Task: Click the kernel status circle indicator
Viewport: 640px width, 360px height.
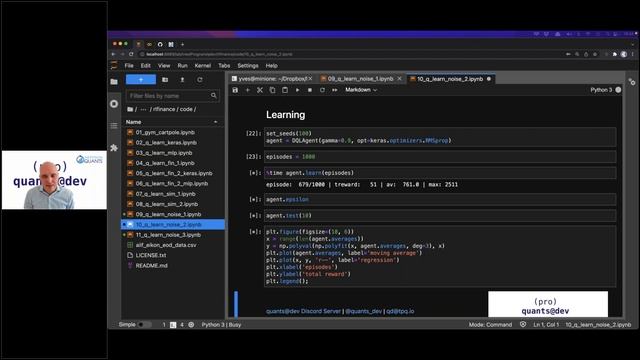Action: click(x=618, y=90)
